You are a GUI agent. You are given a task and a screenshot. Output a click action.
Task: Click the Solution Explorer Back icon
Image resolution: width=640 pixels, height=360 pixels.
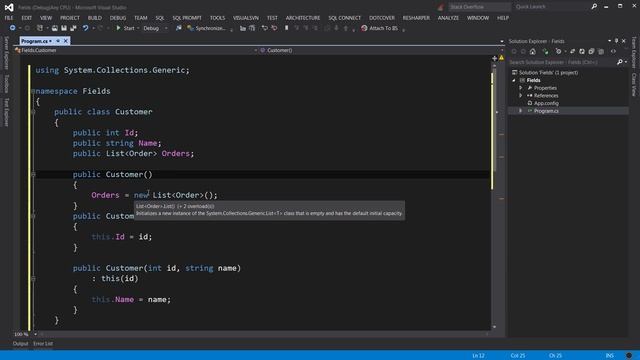514,51
